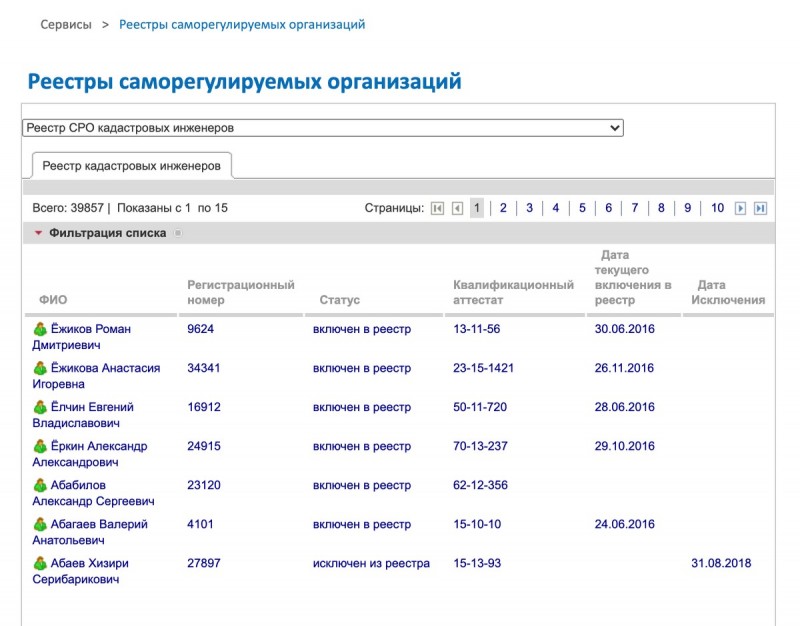Click registration number 34341

point(204,368)
